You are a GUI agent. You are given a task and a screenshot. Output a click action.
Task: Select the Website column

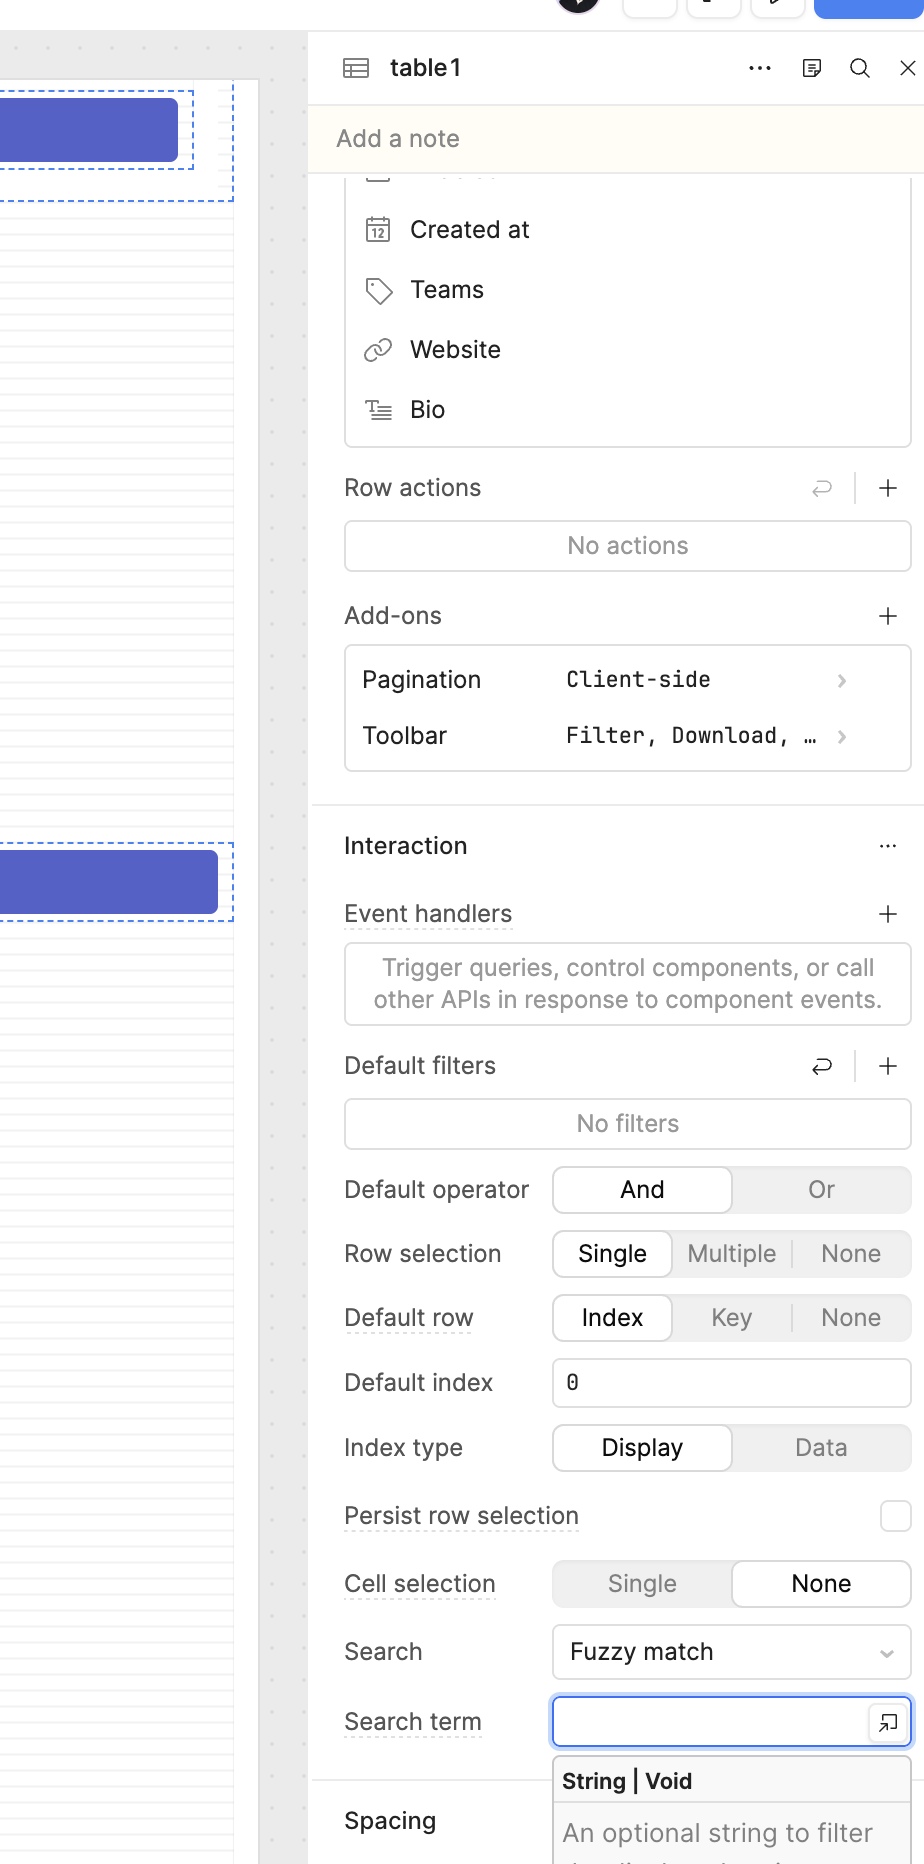(455, 350)
